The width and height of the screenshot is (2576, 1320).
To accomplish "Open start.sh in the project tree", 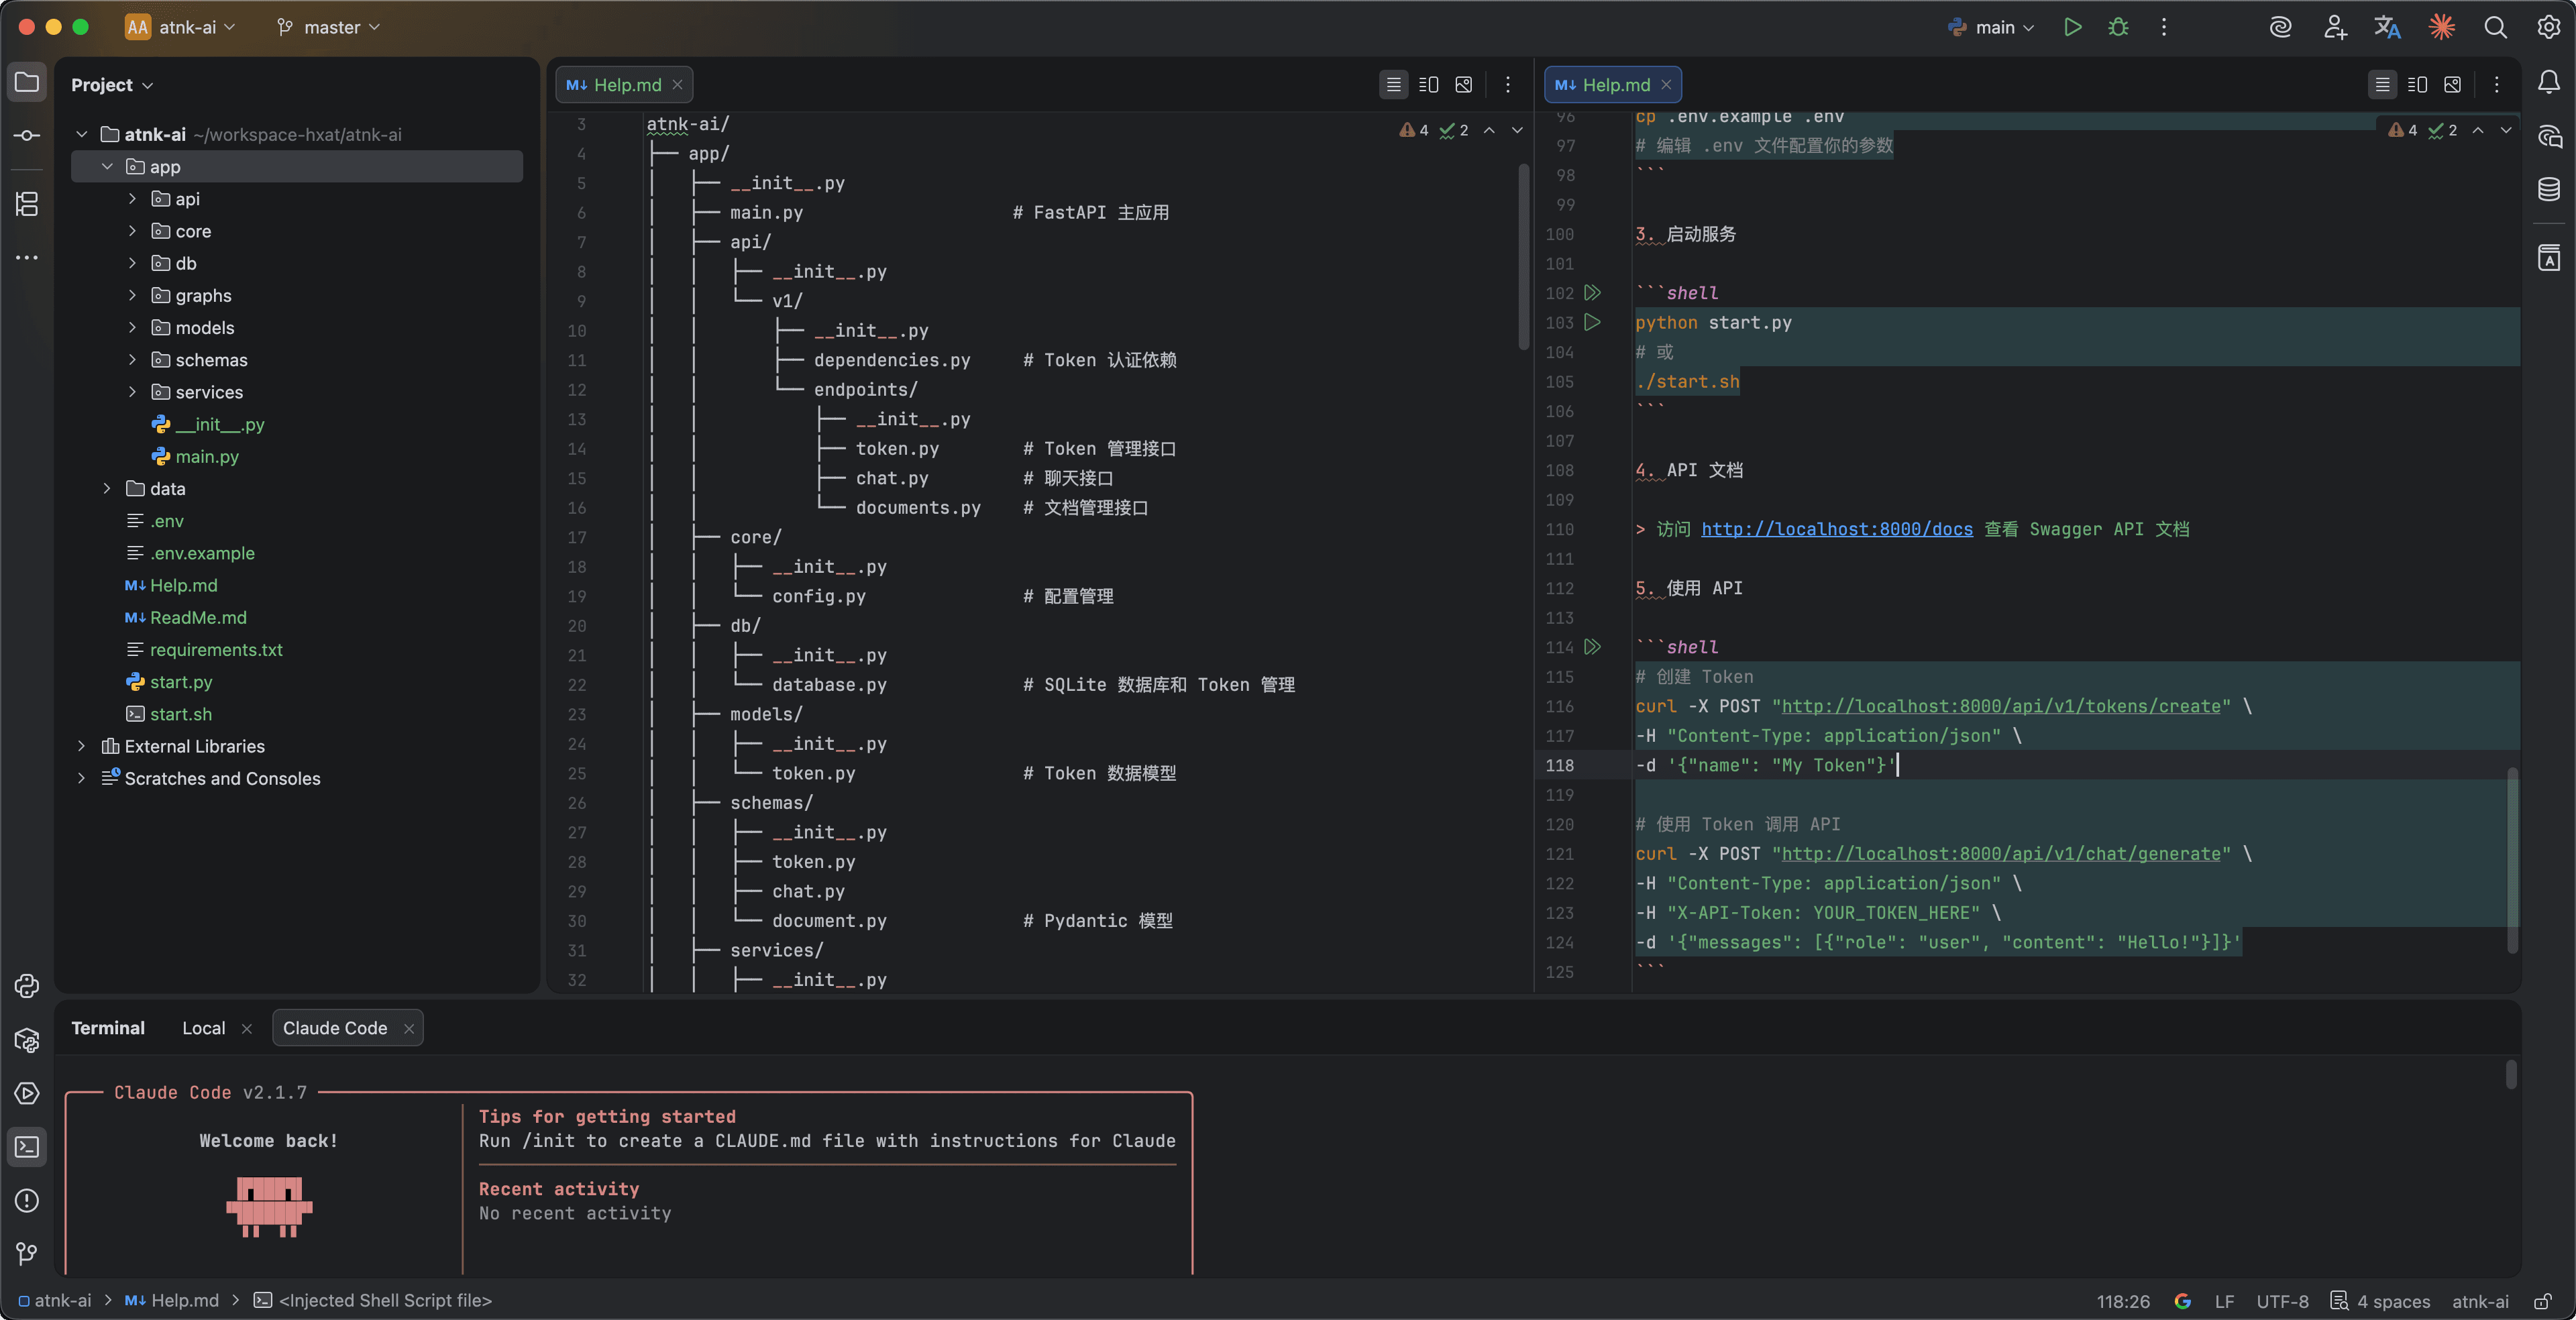I will pyautogui.click(x=180, y=714).
